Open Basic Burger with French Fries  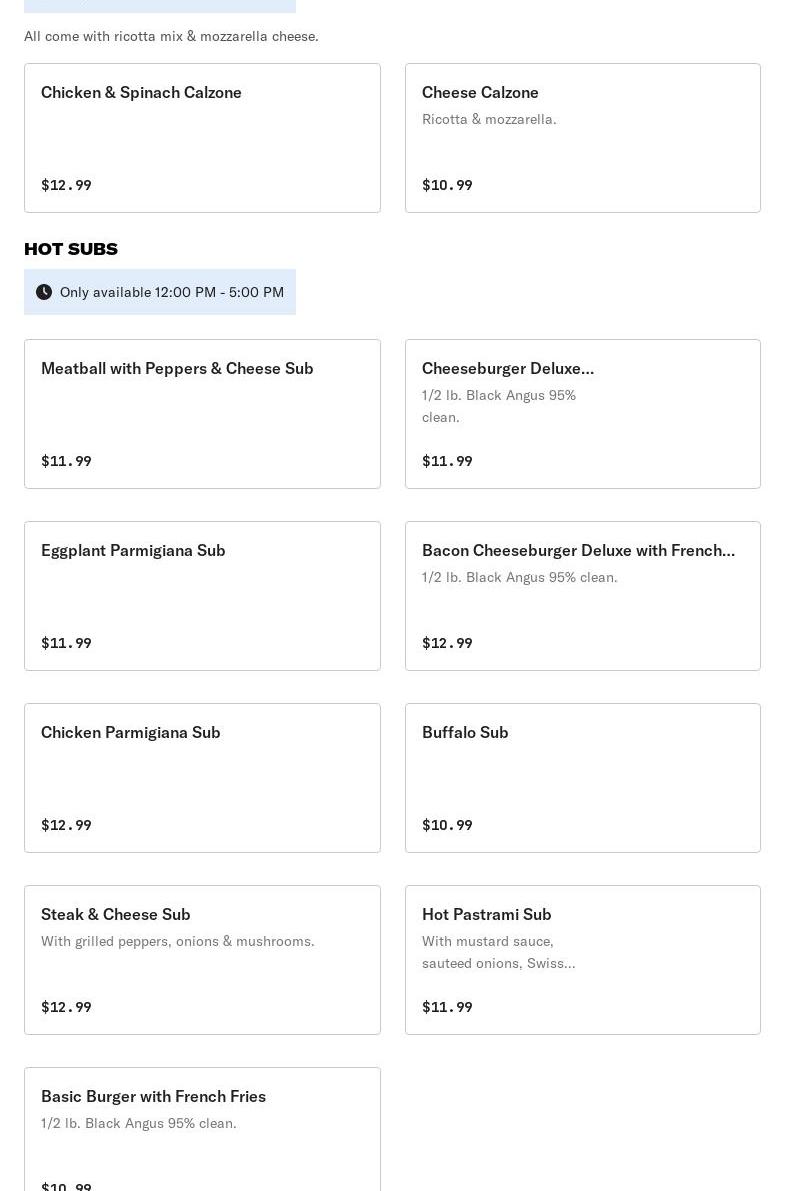pyautogui.click(x=202, y=1130)
